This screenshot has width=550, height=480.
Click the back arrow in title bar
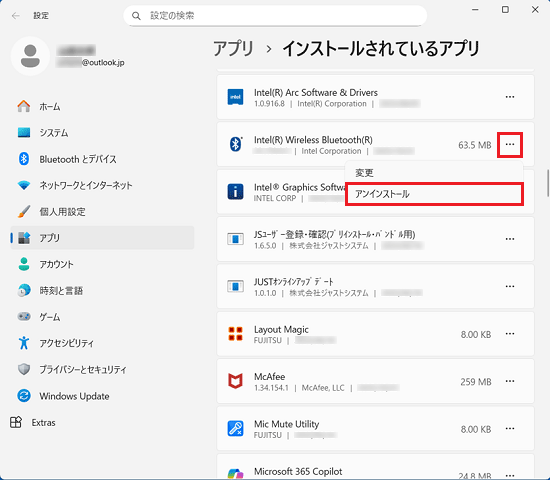[15, 15]
